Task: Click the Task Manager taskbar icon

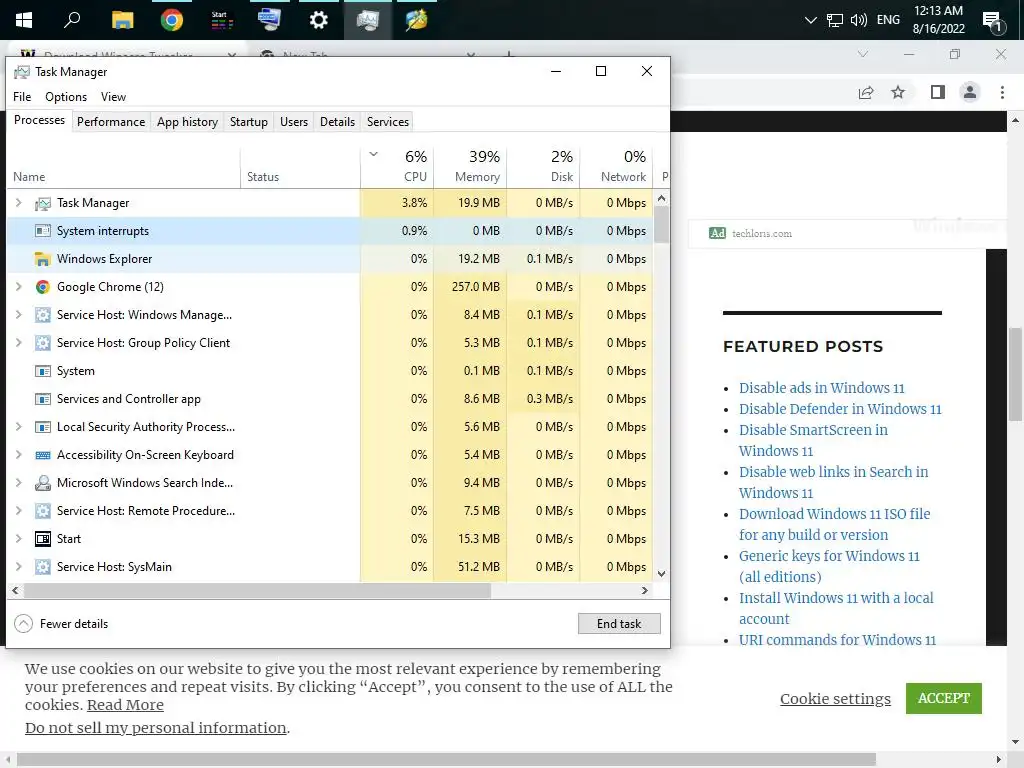Action: click(x=368, y=20)
